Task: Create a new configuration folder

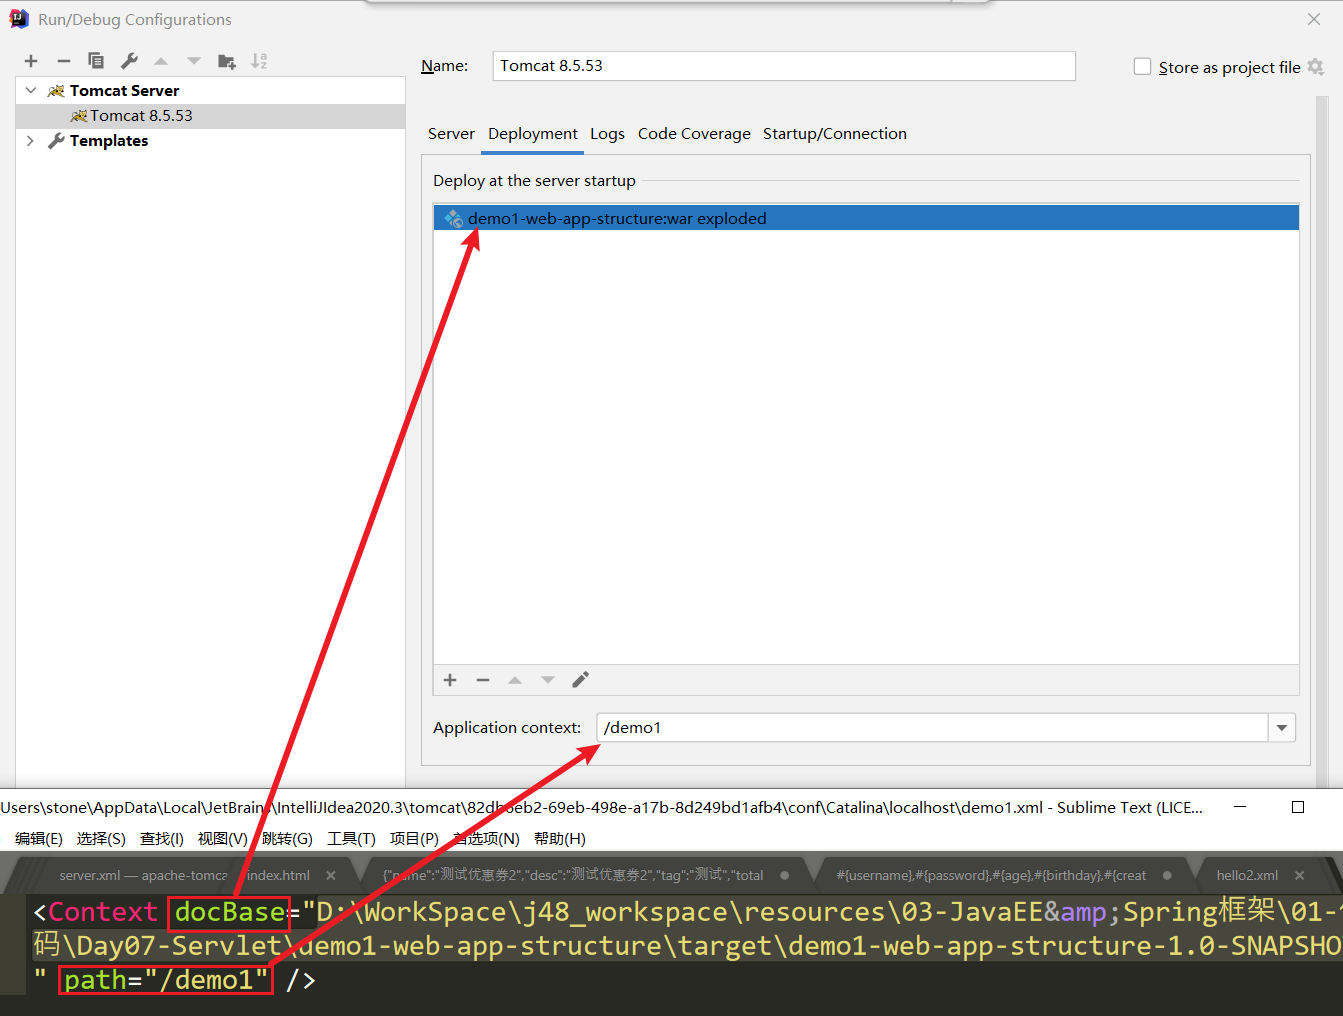Action: [x=227, y=61]
